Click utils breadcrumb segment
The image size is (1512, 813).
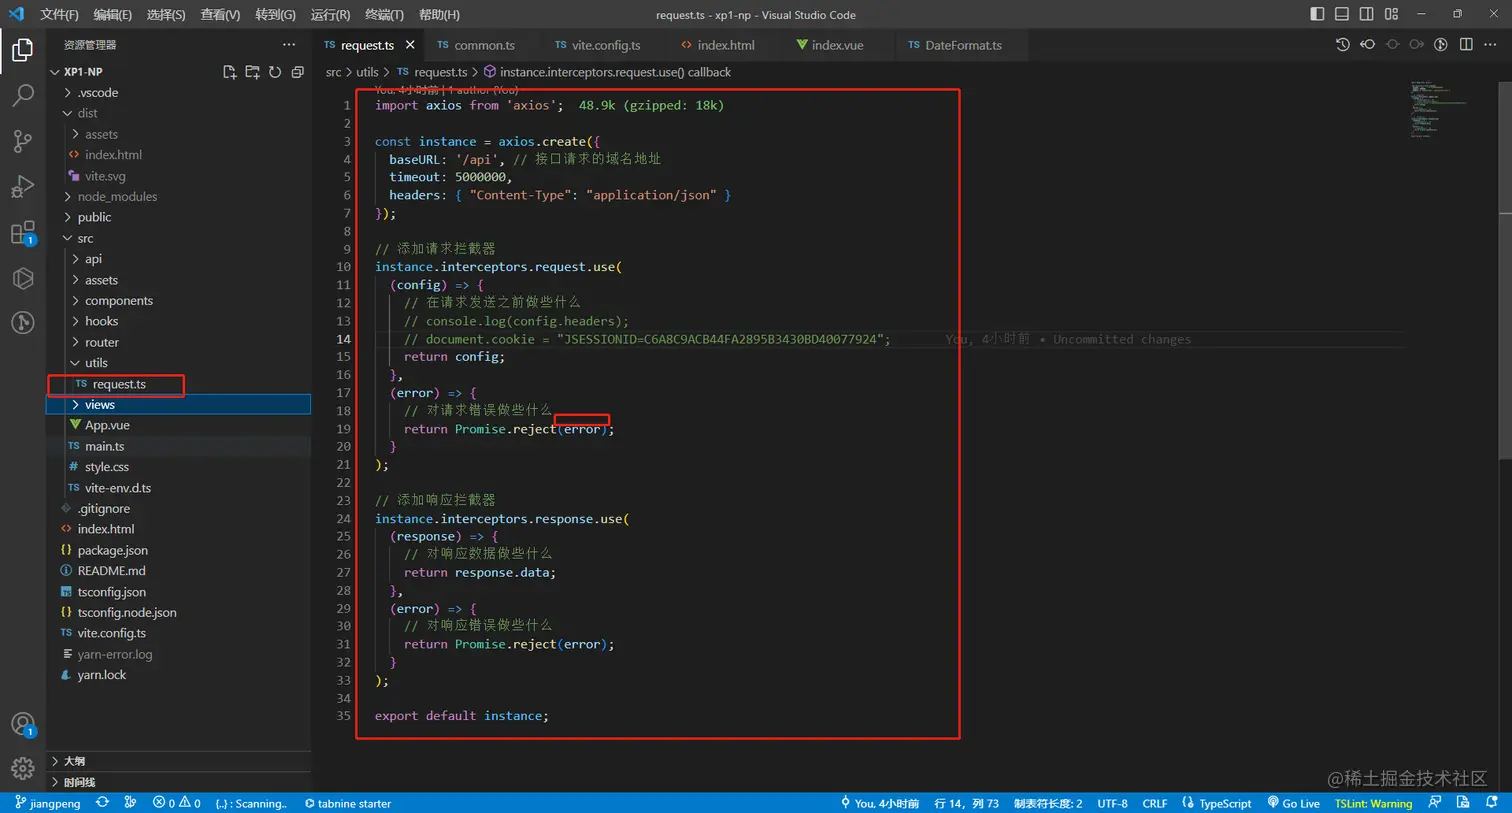pyautogui.click(x=367, y=72)
